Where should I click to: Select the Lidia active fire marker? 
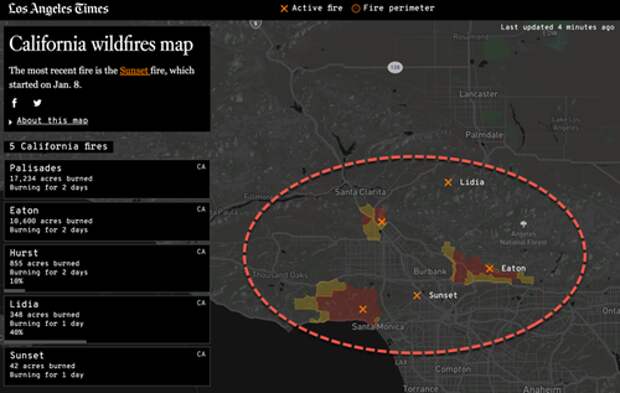pyautogui.click(x=448, y=183)
